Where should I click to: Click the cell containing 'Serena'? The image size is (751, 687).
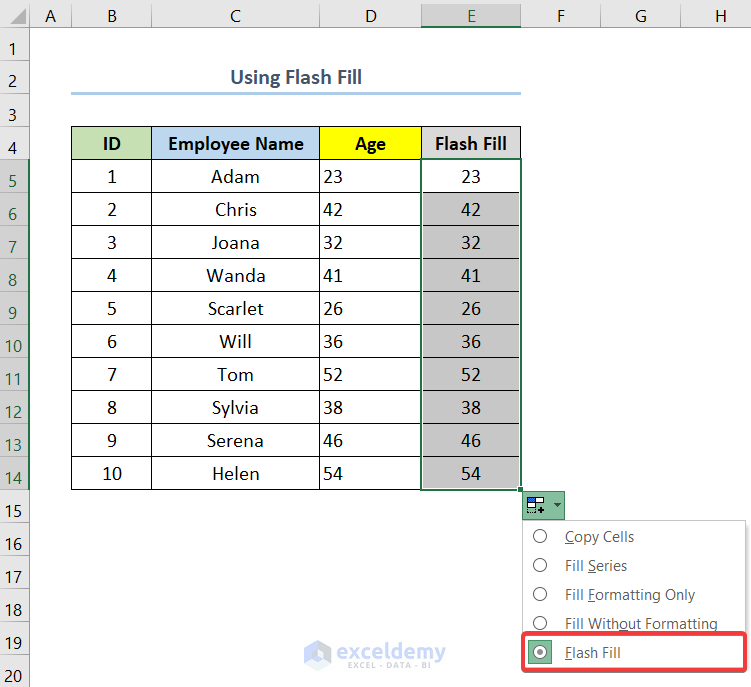point(235,440)
